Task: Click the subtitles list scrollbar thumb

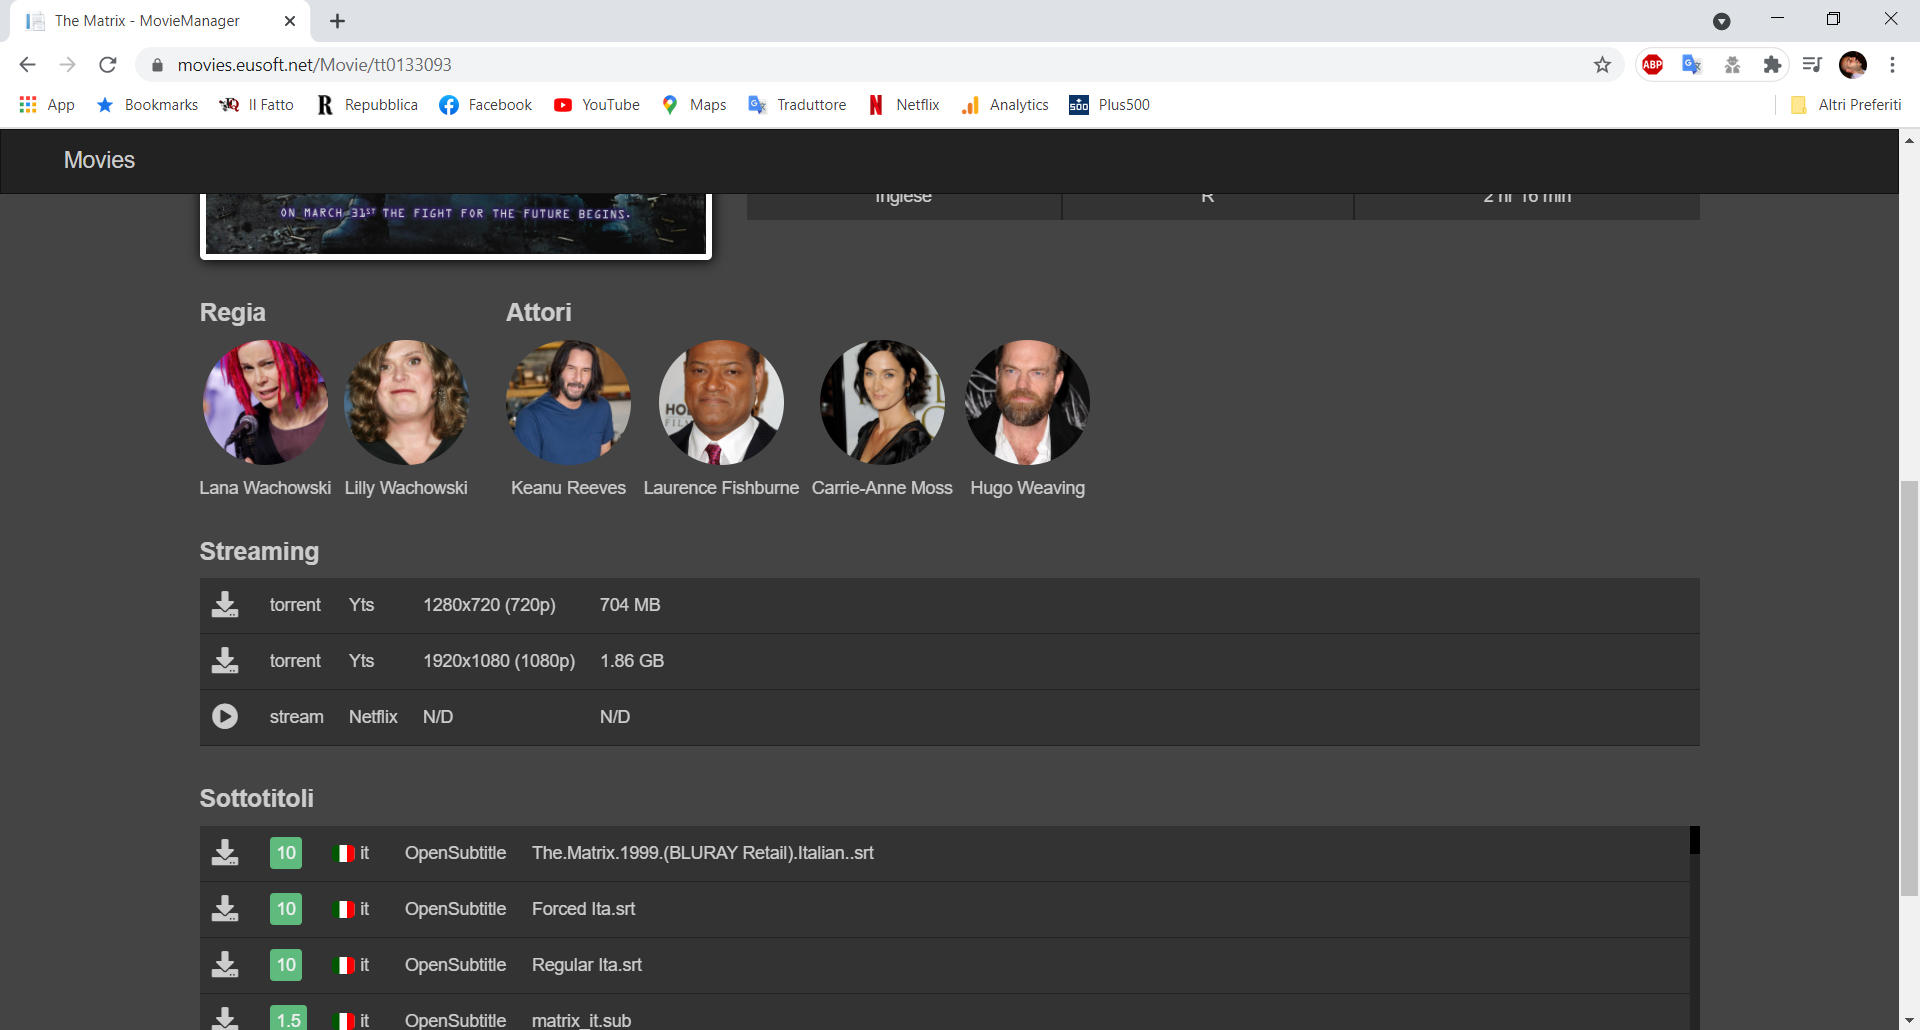Action: pos(1695,840)
